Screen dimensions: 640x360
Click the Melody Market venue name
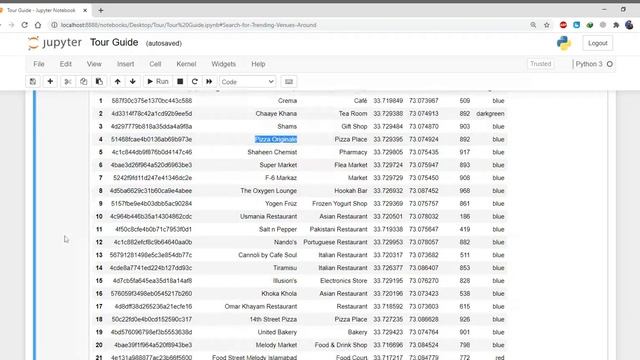click(276, 345)
